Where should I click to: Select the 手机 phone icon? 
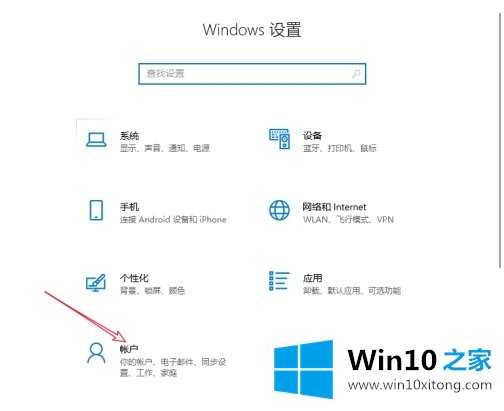click(96, 210)
